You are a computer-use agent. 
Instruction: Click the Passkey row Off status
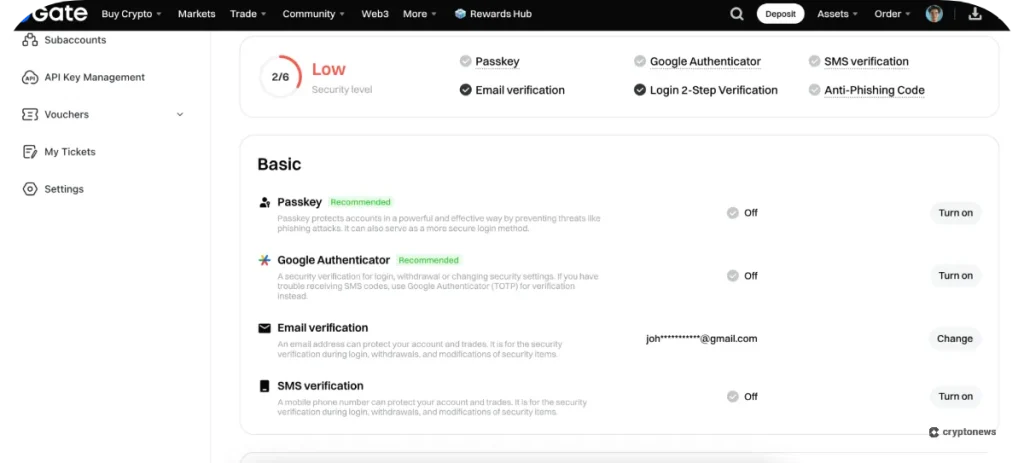(x=743, y=213)
